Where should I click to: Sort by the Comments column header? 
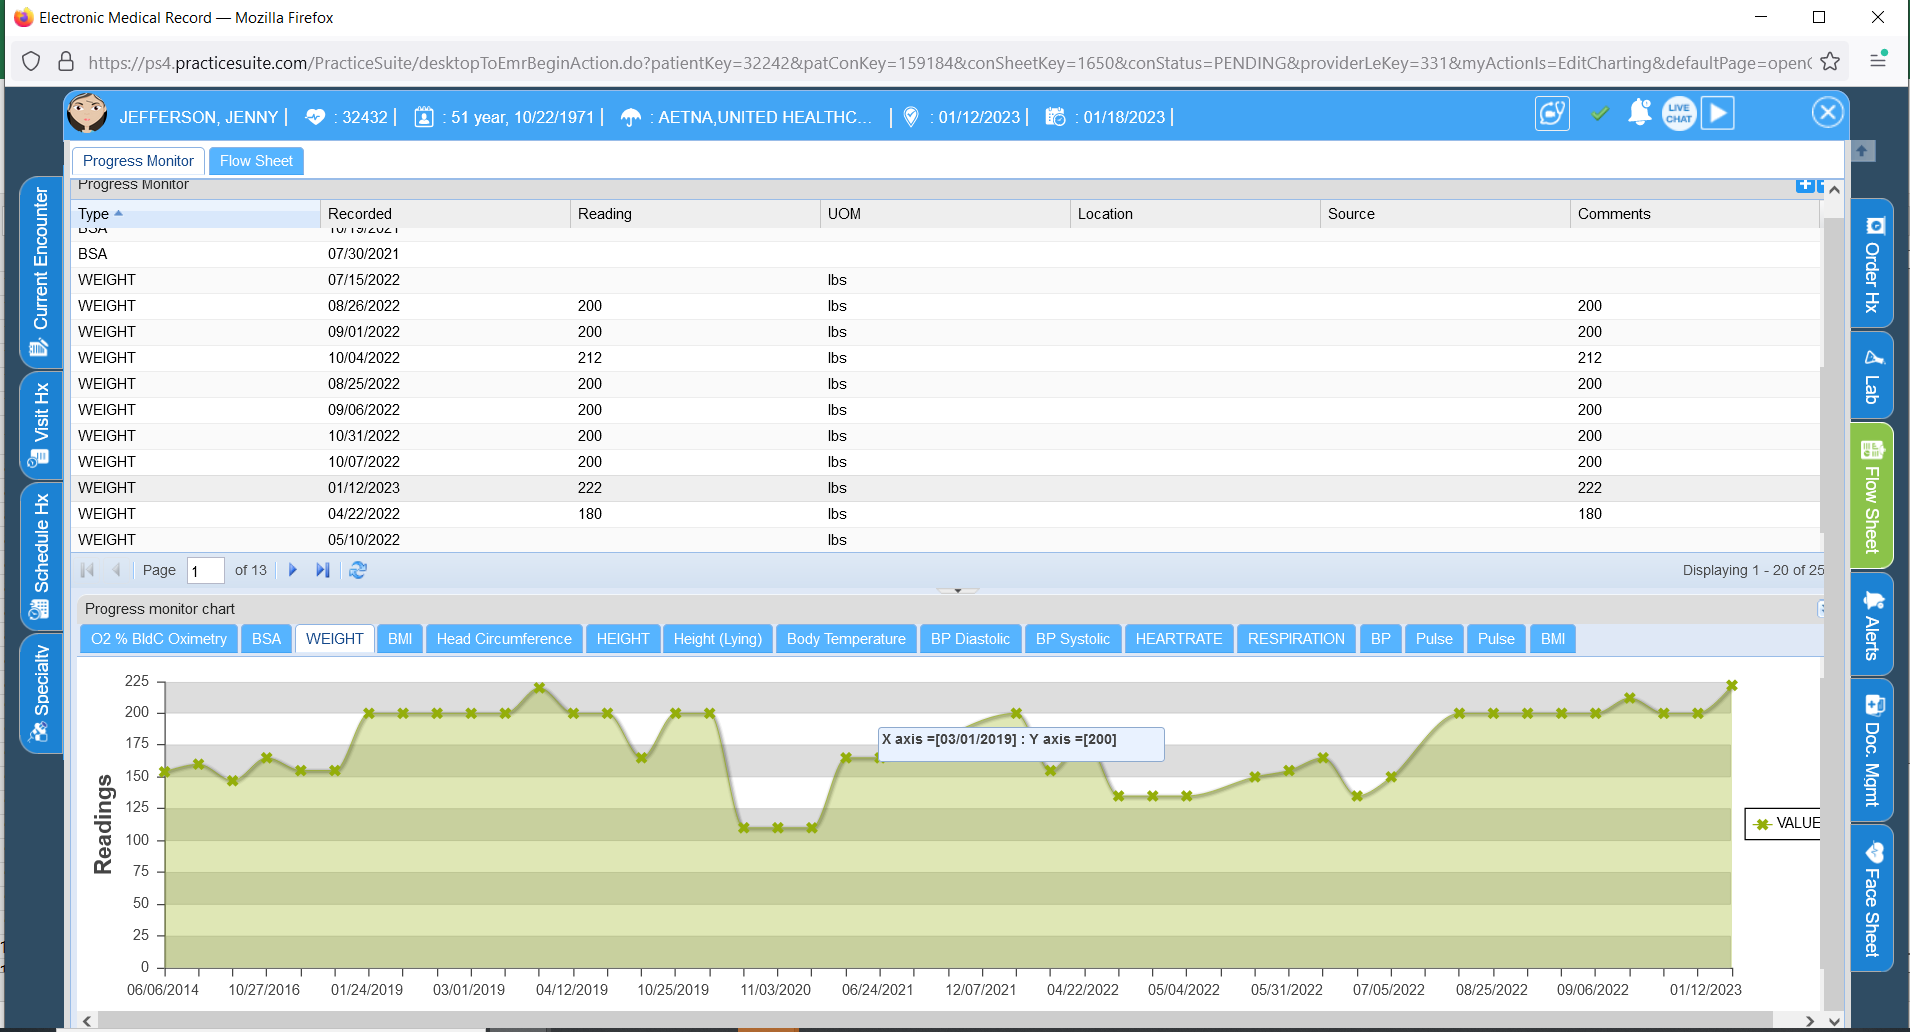(x=1695, y=214)
